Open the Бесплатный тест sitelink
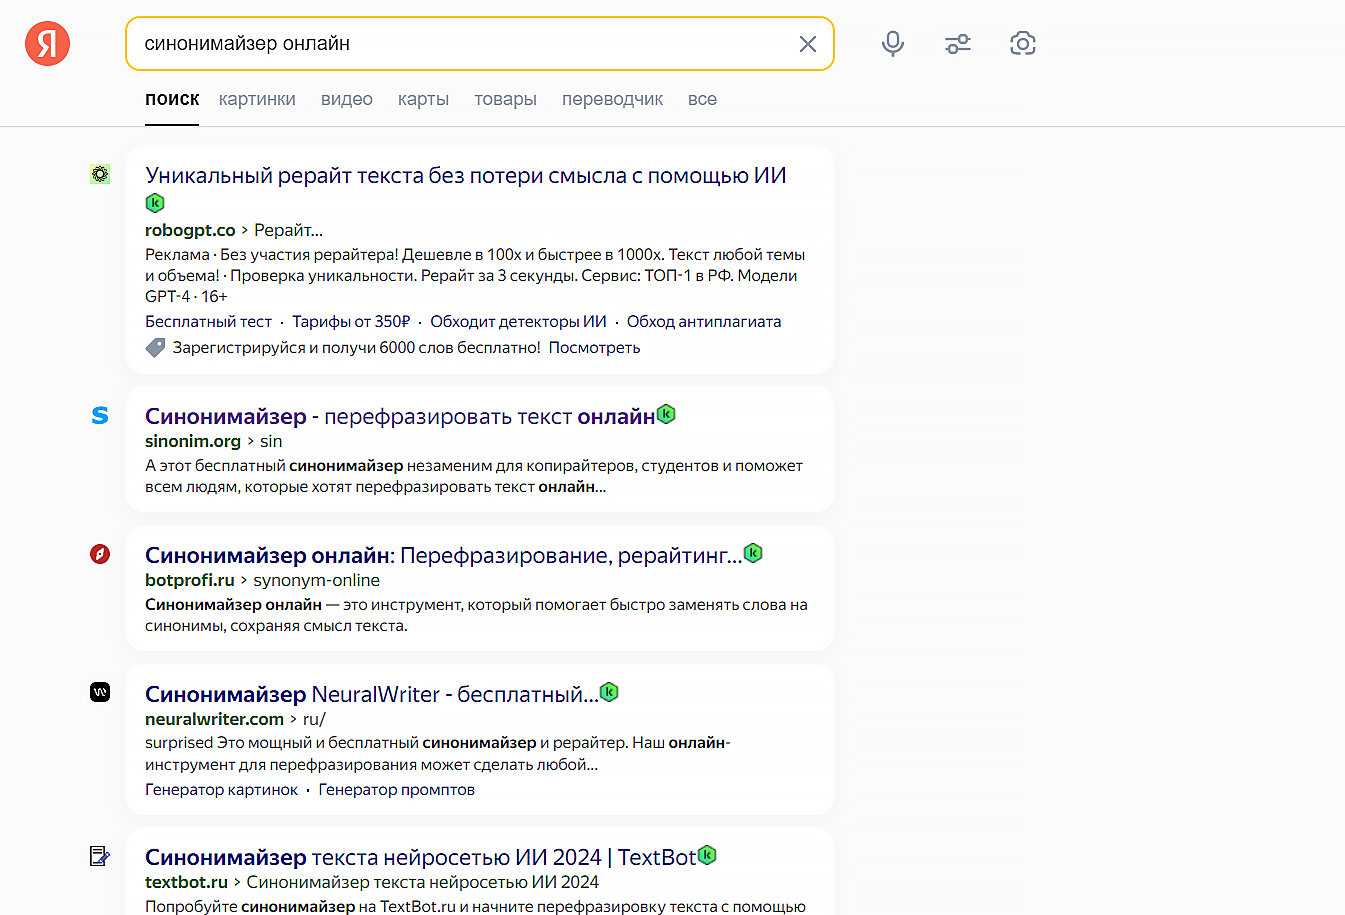This screenshot has width=1345, height=915. click(x=208, y=321)
